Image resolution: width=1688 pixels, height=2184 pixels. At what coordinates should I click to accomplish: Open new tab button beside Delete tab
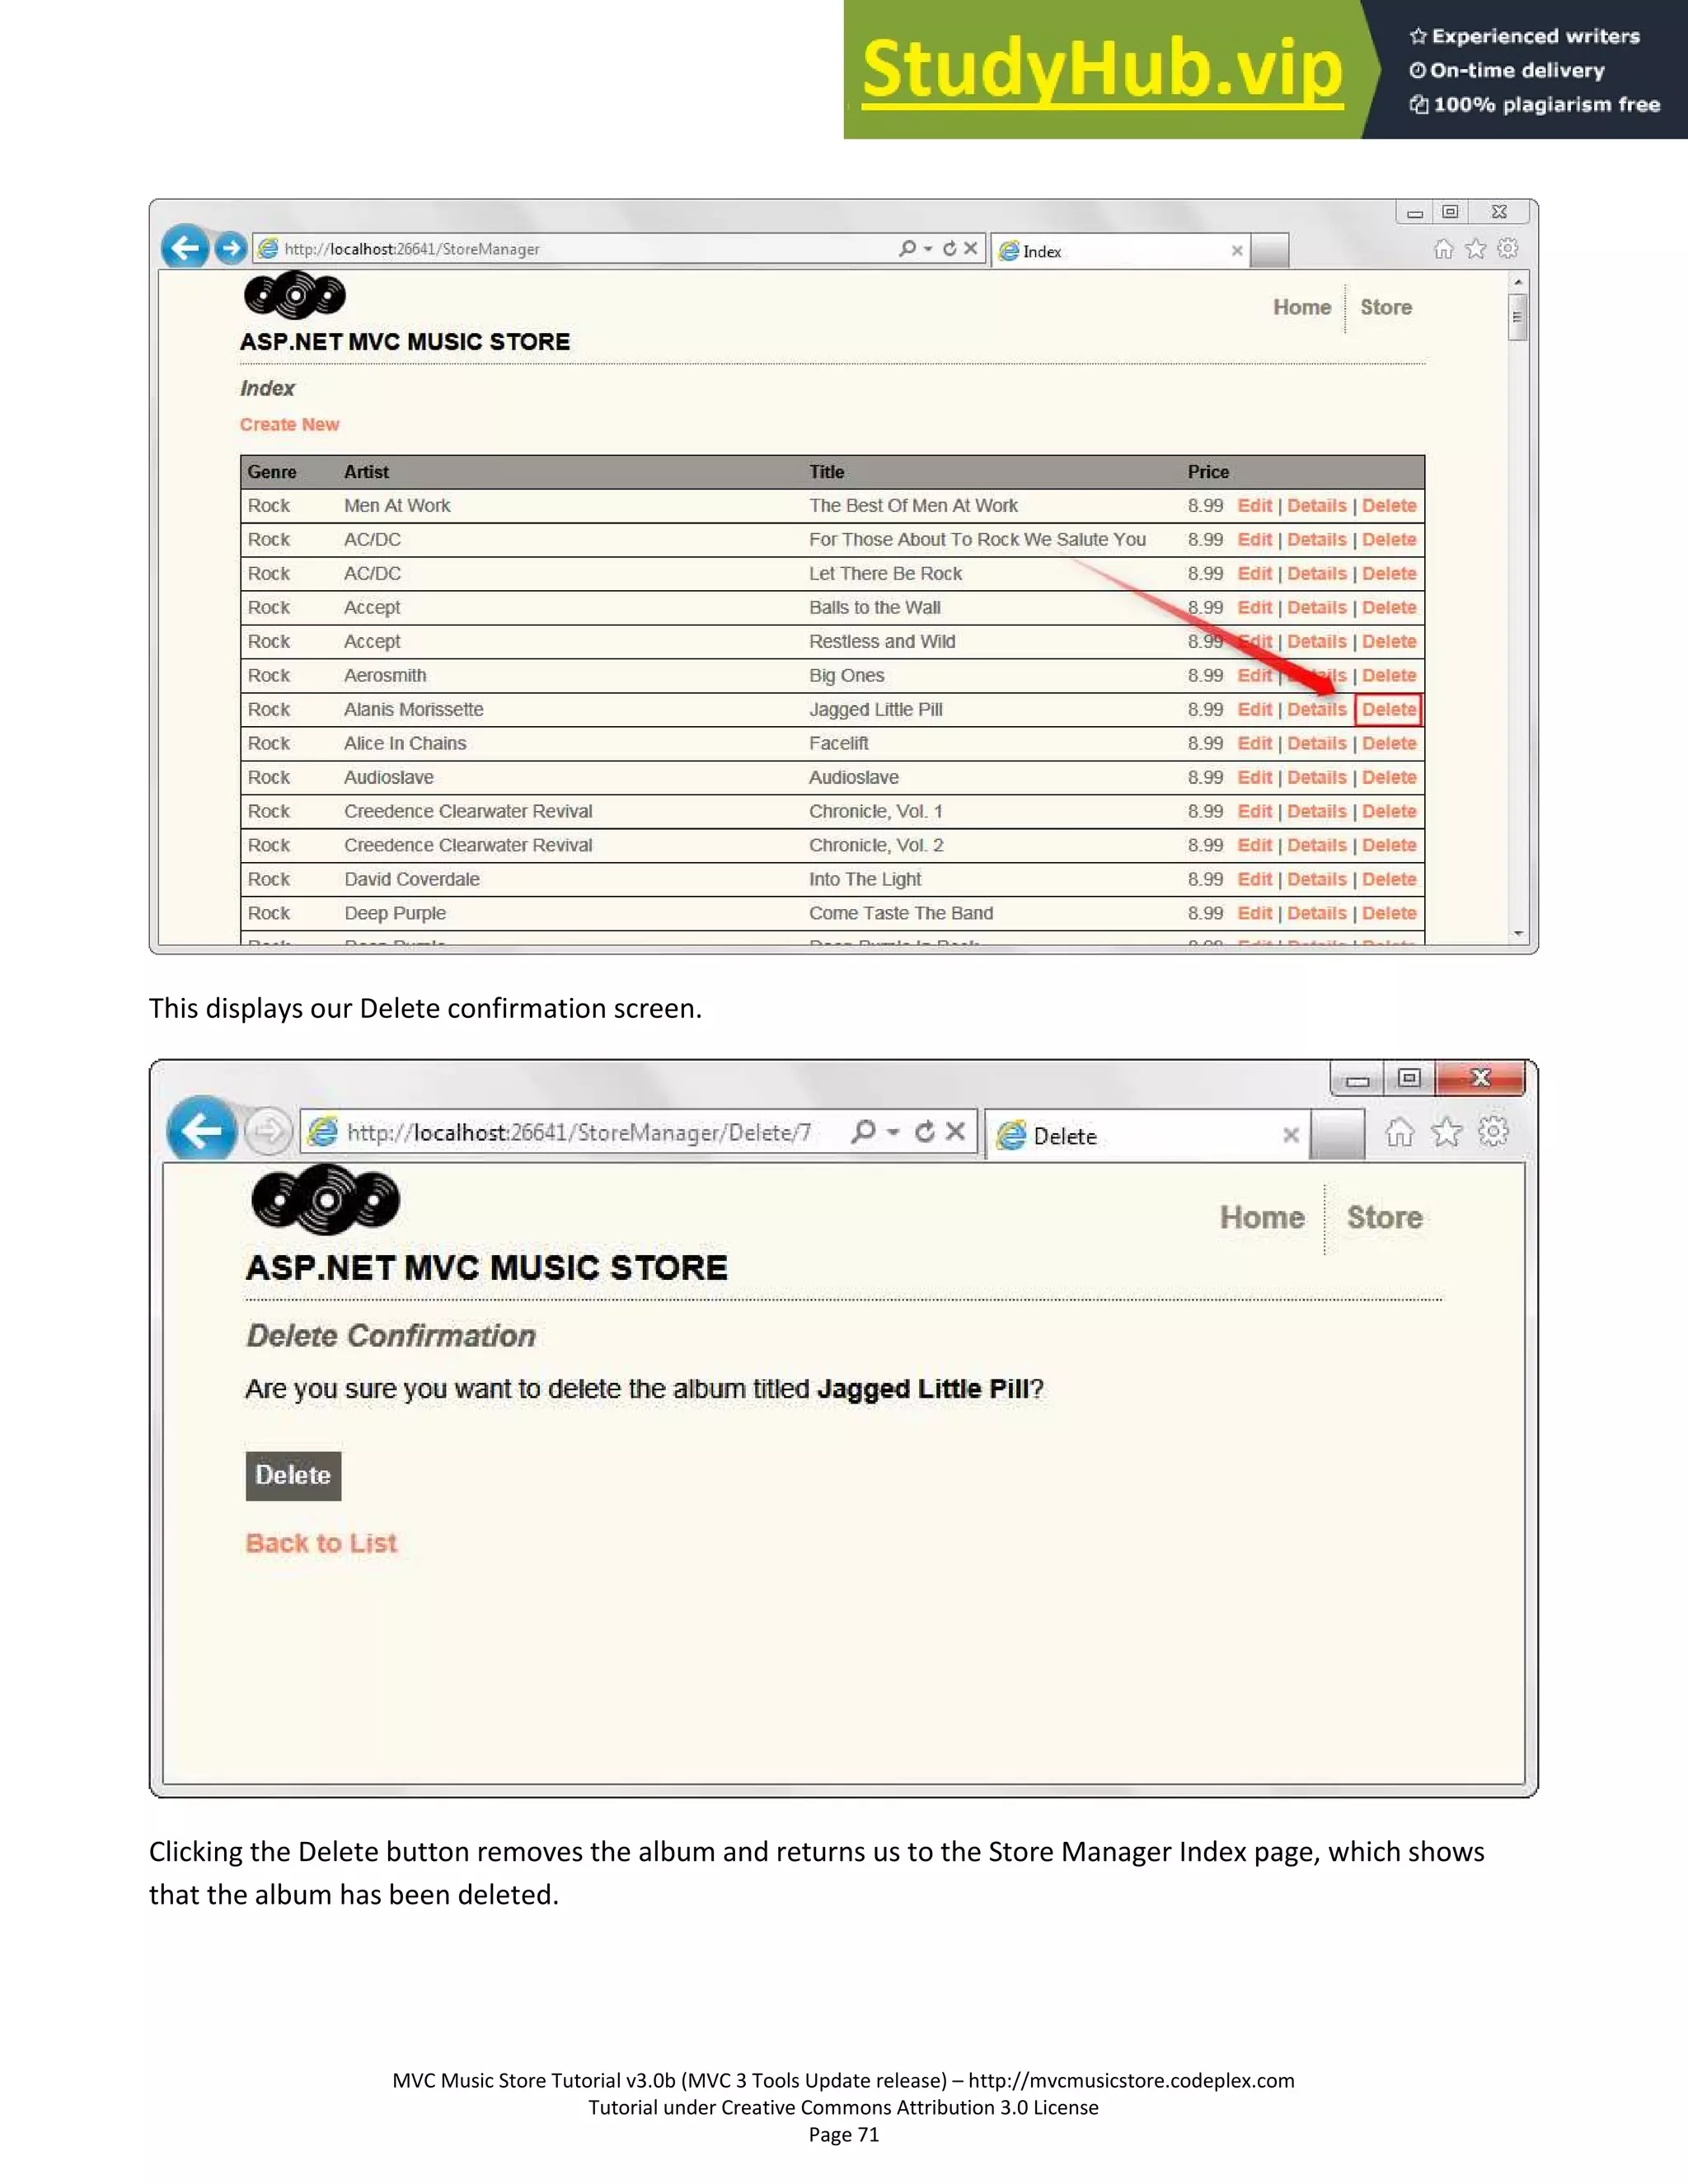(x=1337, y=1134)
